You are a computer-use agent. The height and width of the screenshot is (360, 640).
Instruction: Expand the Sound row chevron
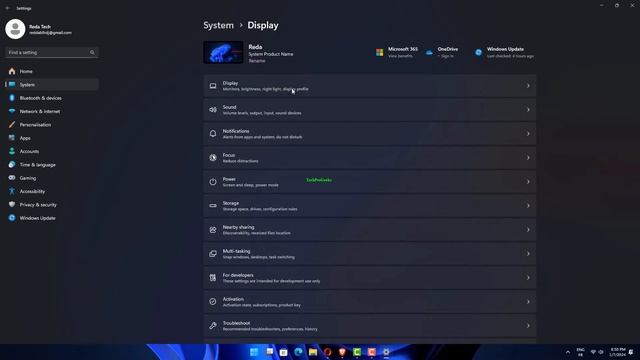pyautogui.click(x=528, y=110)
